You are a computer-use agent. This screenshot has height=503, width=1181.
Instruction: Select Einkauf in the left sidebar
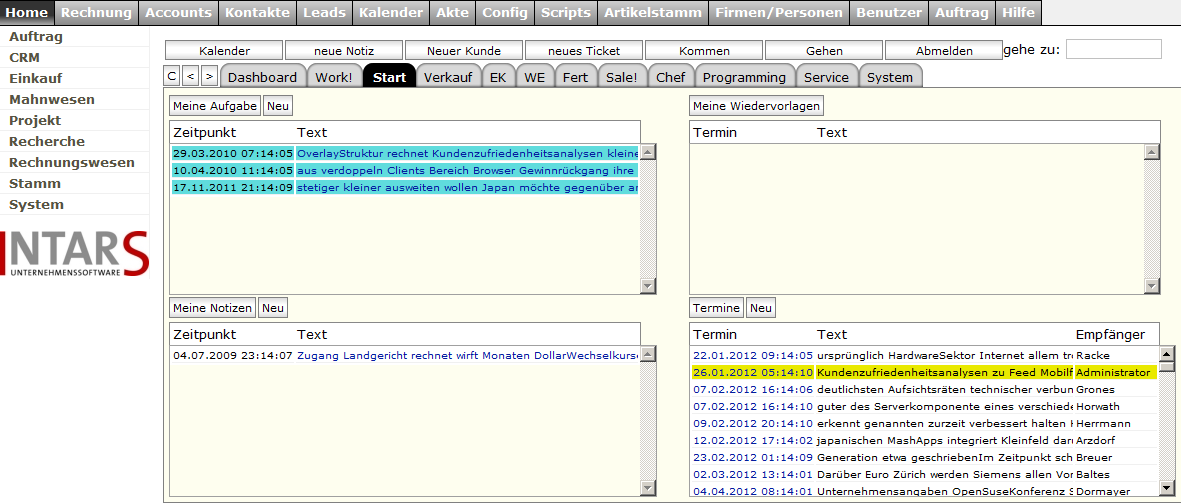[x=35, y=78]
